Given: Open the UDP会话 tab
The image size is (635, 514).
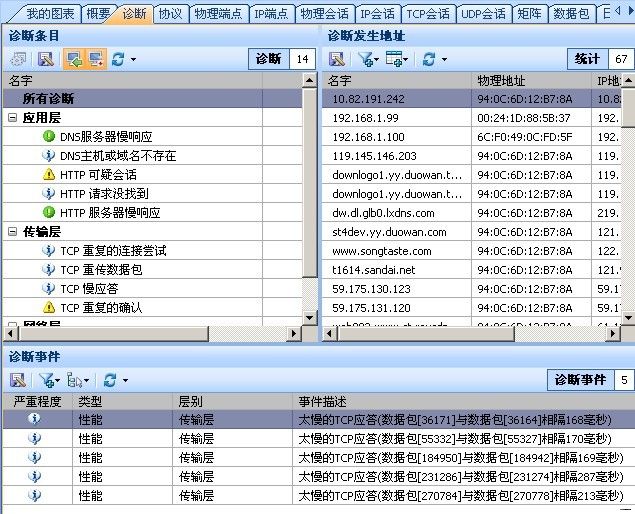Looking at the screenshot, I should (483, 14).
